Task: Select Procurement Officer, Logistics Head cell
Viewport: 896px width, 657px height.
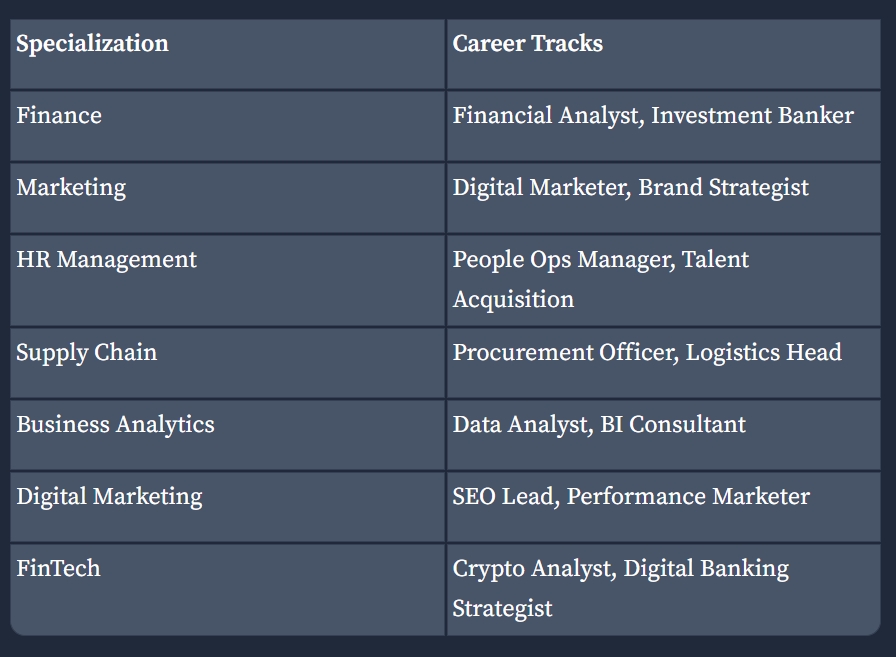Action: pyautogui.click(x=663, y=363)
